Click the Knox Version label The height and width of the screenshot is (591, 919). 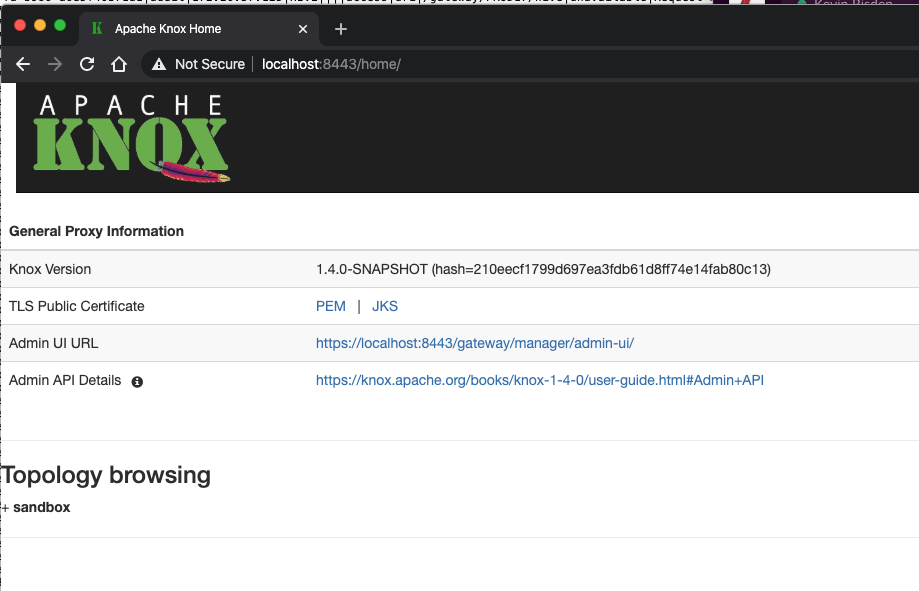50,269
